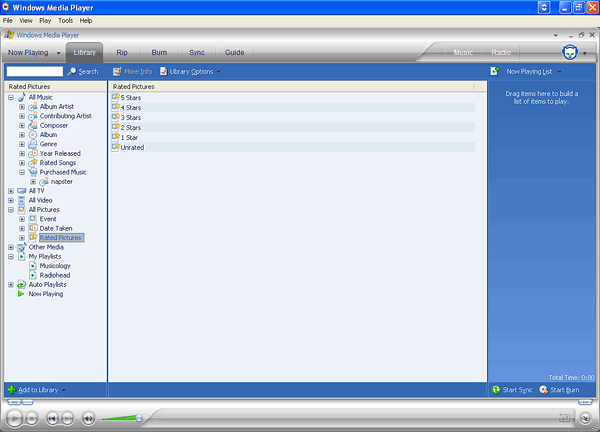Viewport: 600px width, 432px height.
Task: Open the 5 Stars rated pictures item
Action: point(130,97)
